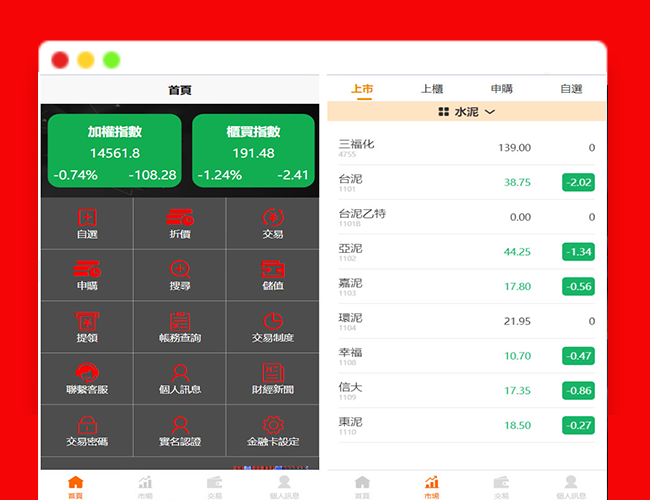Switch to the 申購 tab
The width and height of the screenshot is (650, 500).
tap(502, 89)
